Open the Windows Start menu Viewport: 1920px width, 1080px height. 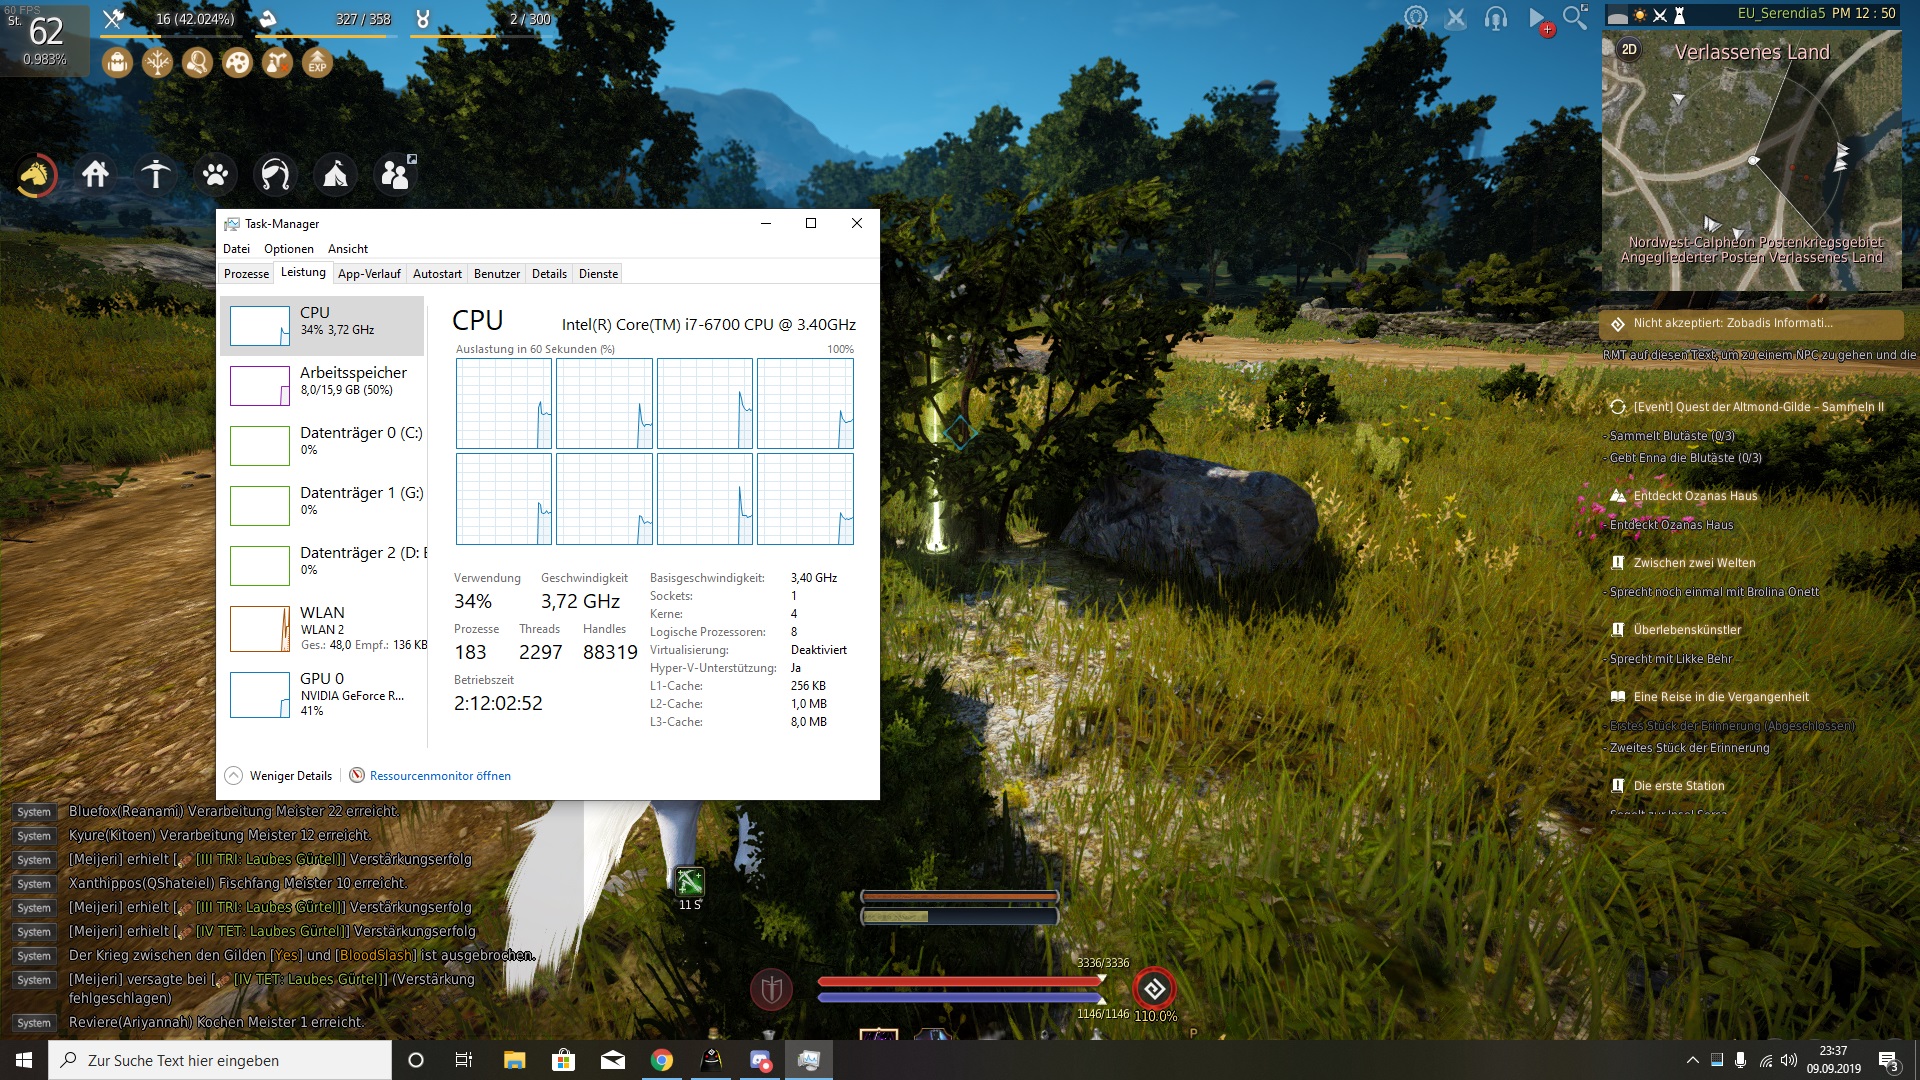pos(24,1060)
